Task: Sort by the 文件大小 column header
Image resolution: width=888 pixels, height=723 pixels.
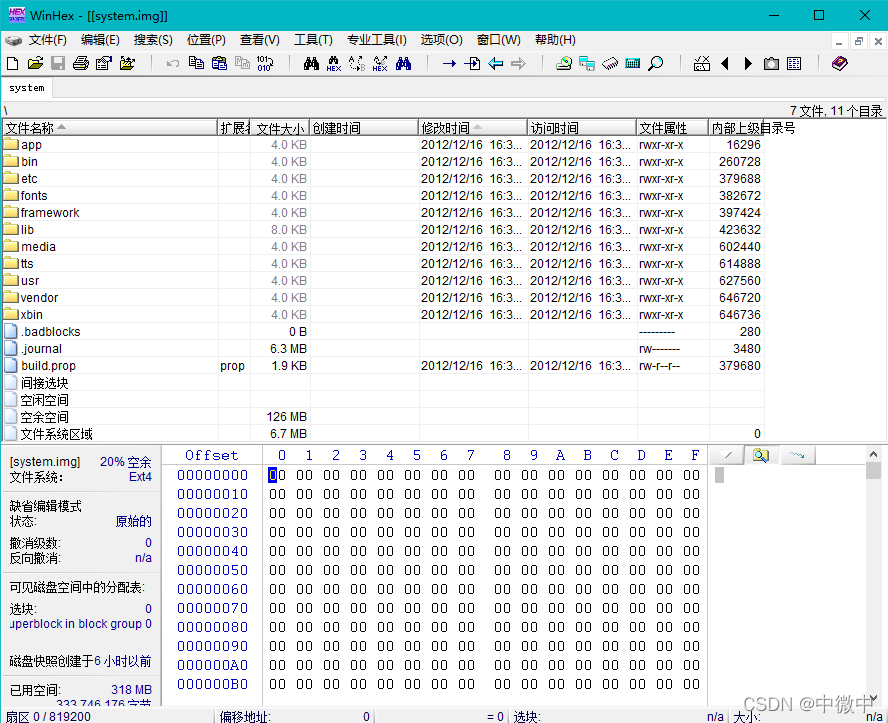Action: click(280, 128)
